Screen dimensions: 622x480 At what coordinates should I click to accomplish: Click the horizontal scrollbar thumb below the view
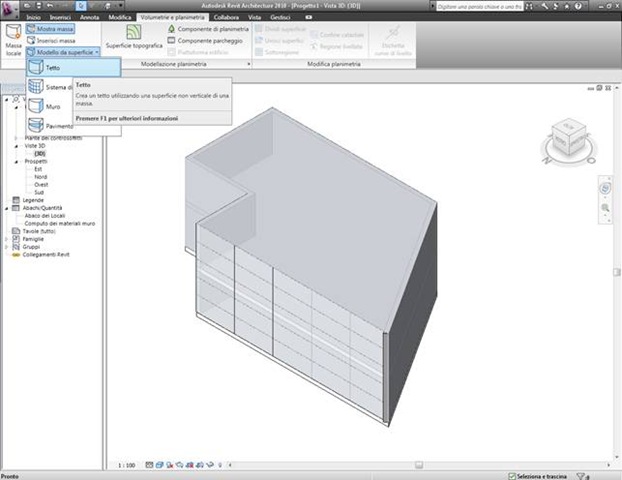point(419,465)
